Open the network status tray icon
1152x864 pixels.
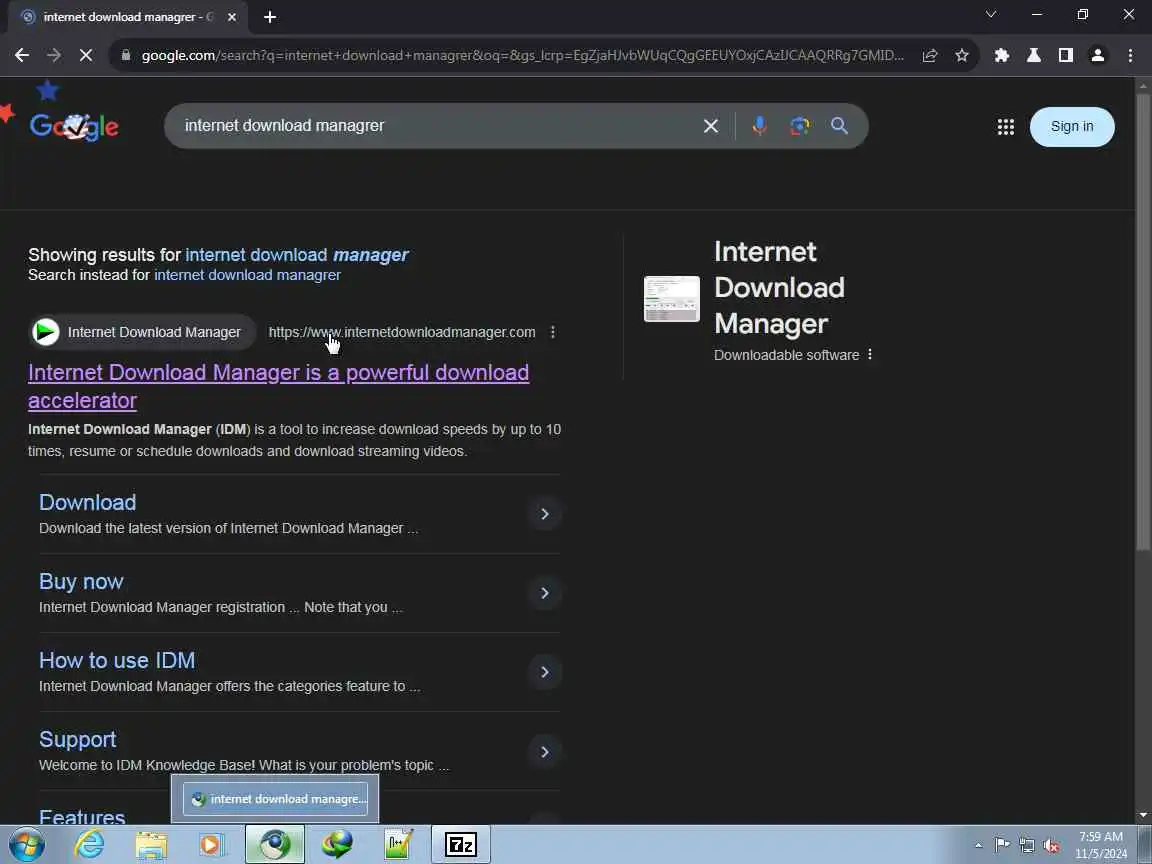(1027, 846)
